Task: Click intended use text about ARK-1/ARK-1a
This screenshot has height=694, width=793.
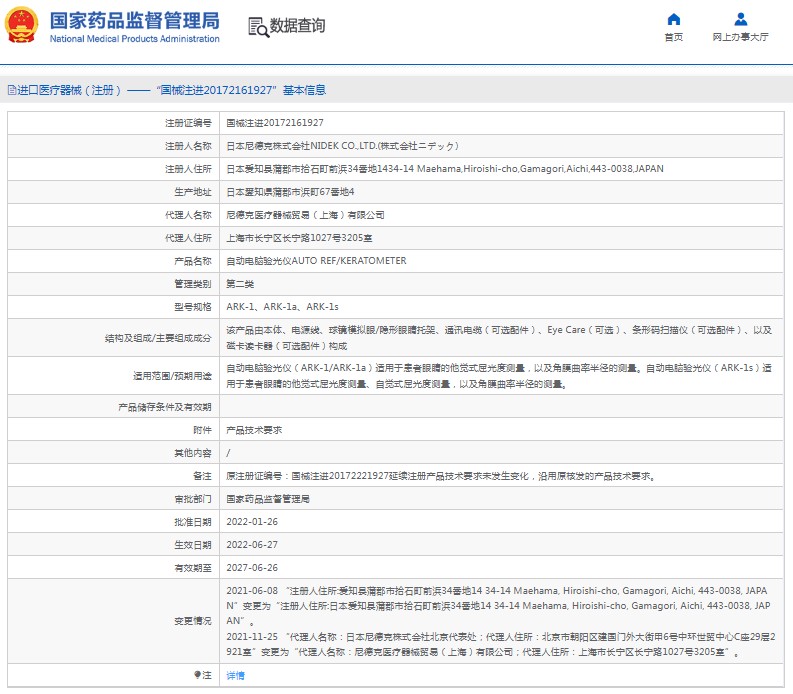Action: [x=499, y=376]
